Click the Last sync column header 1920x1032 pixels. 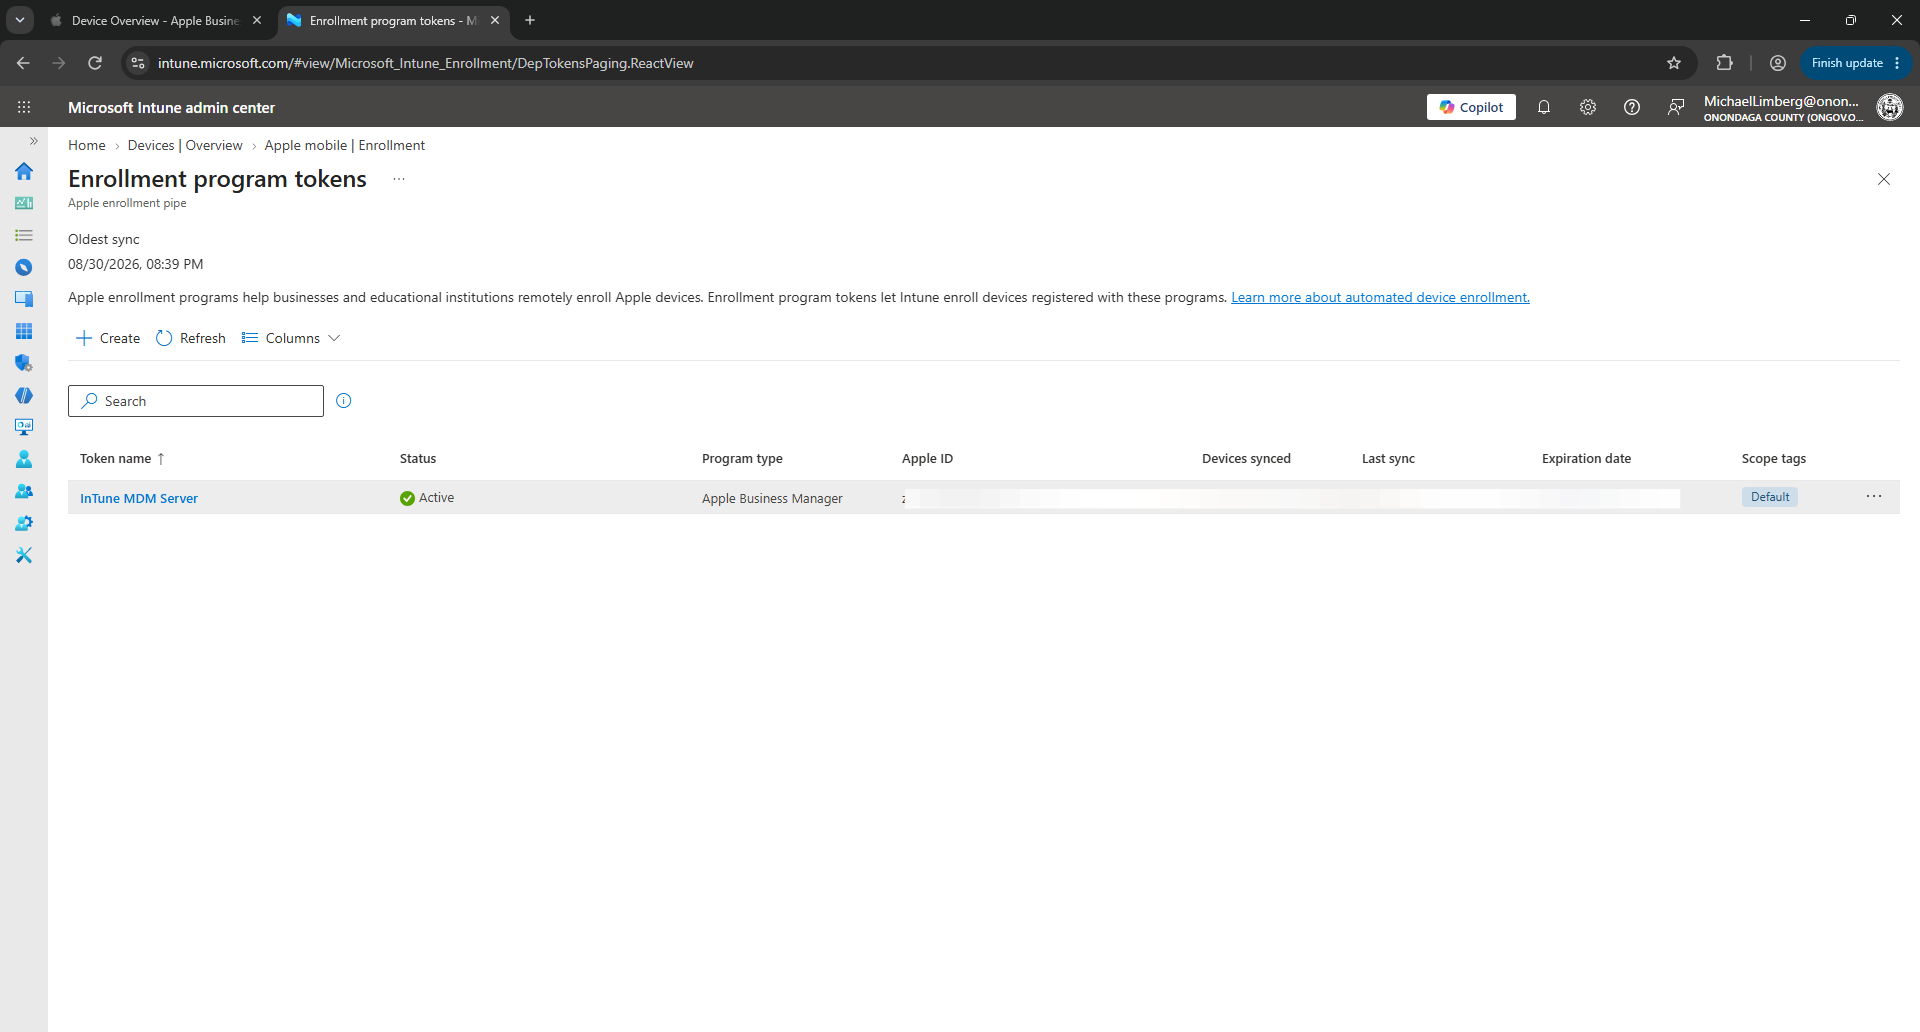pyautogui.click(x=1388, y=458)
